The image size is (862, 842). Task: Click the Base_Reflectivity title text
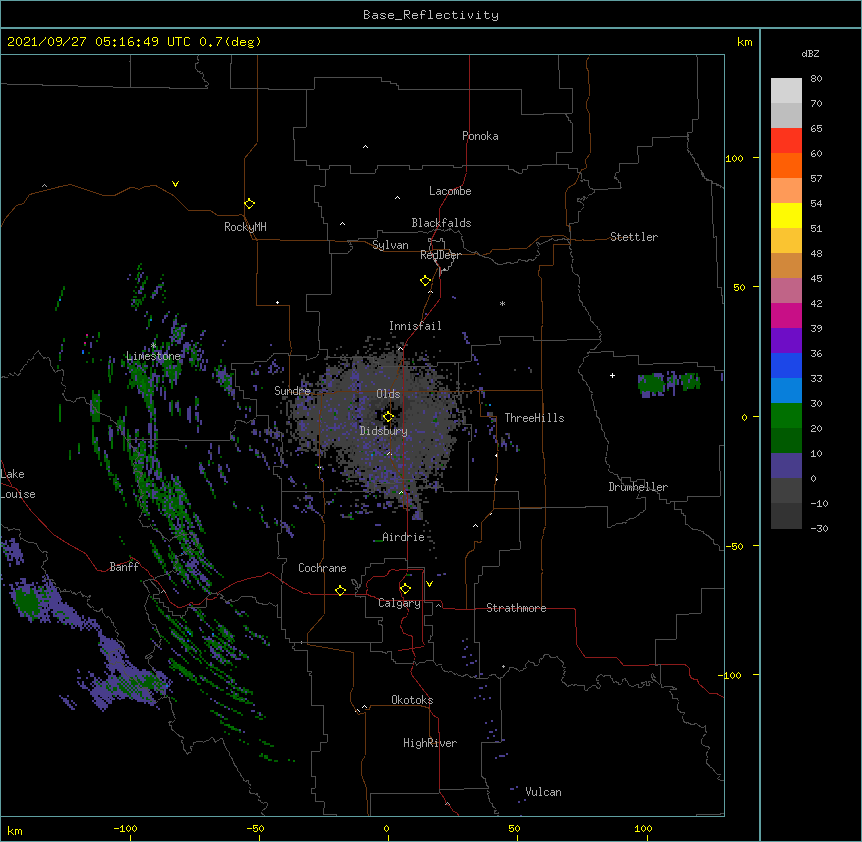(431, 15)
